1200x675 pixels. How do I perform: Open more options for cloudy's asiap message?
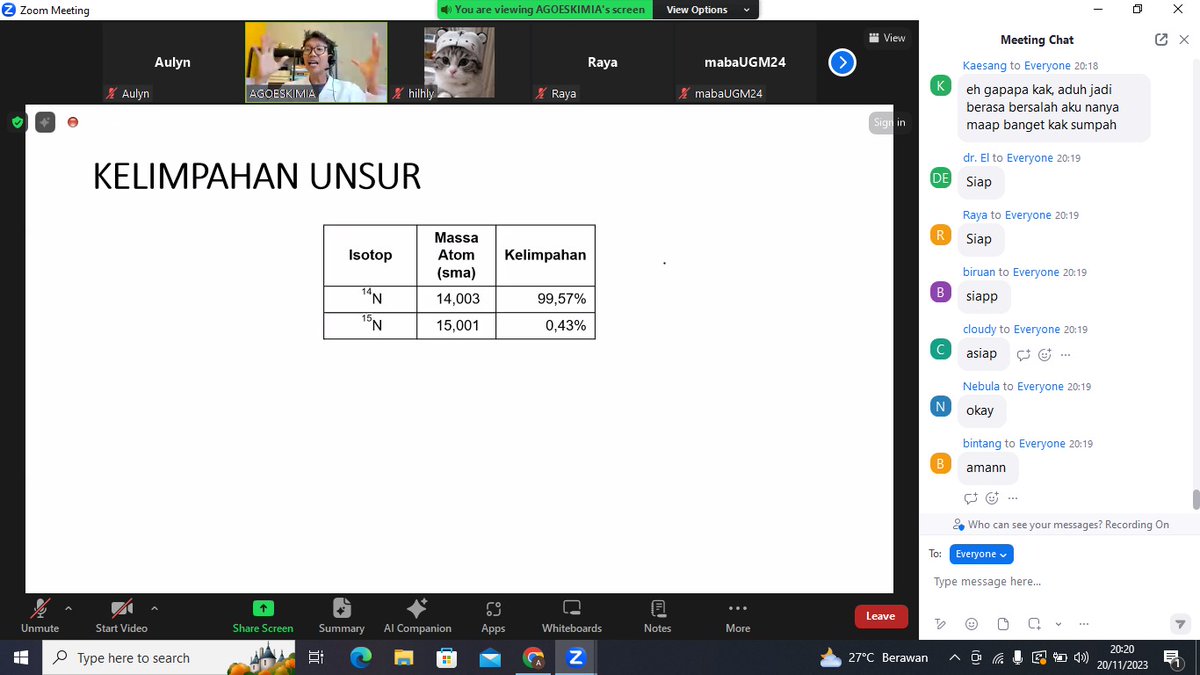point(1066,354)
